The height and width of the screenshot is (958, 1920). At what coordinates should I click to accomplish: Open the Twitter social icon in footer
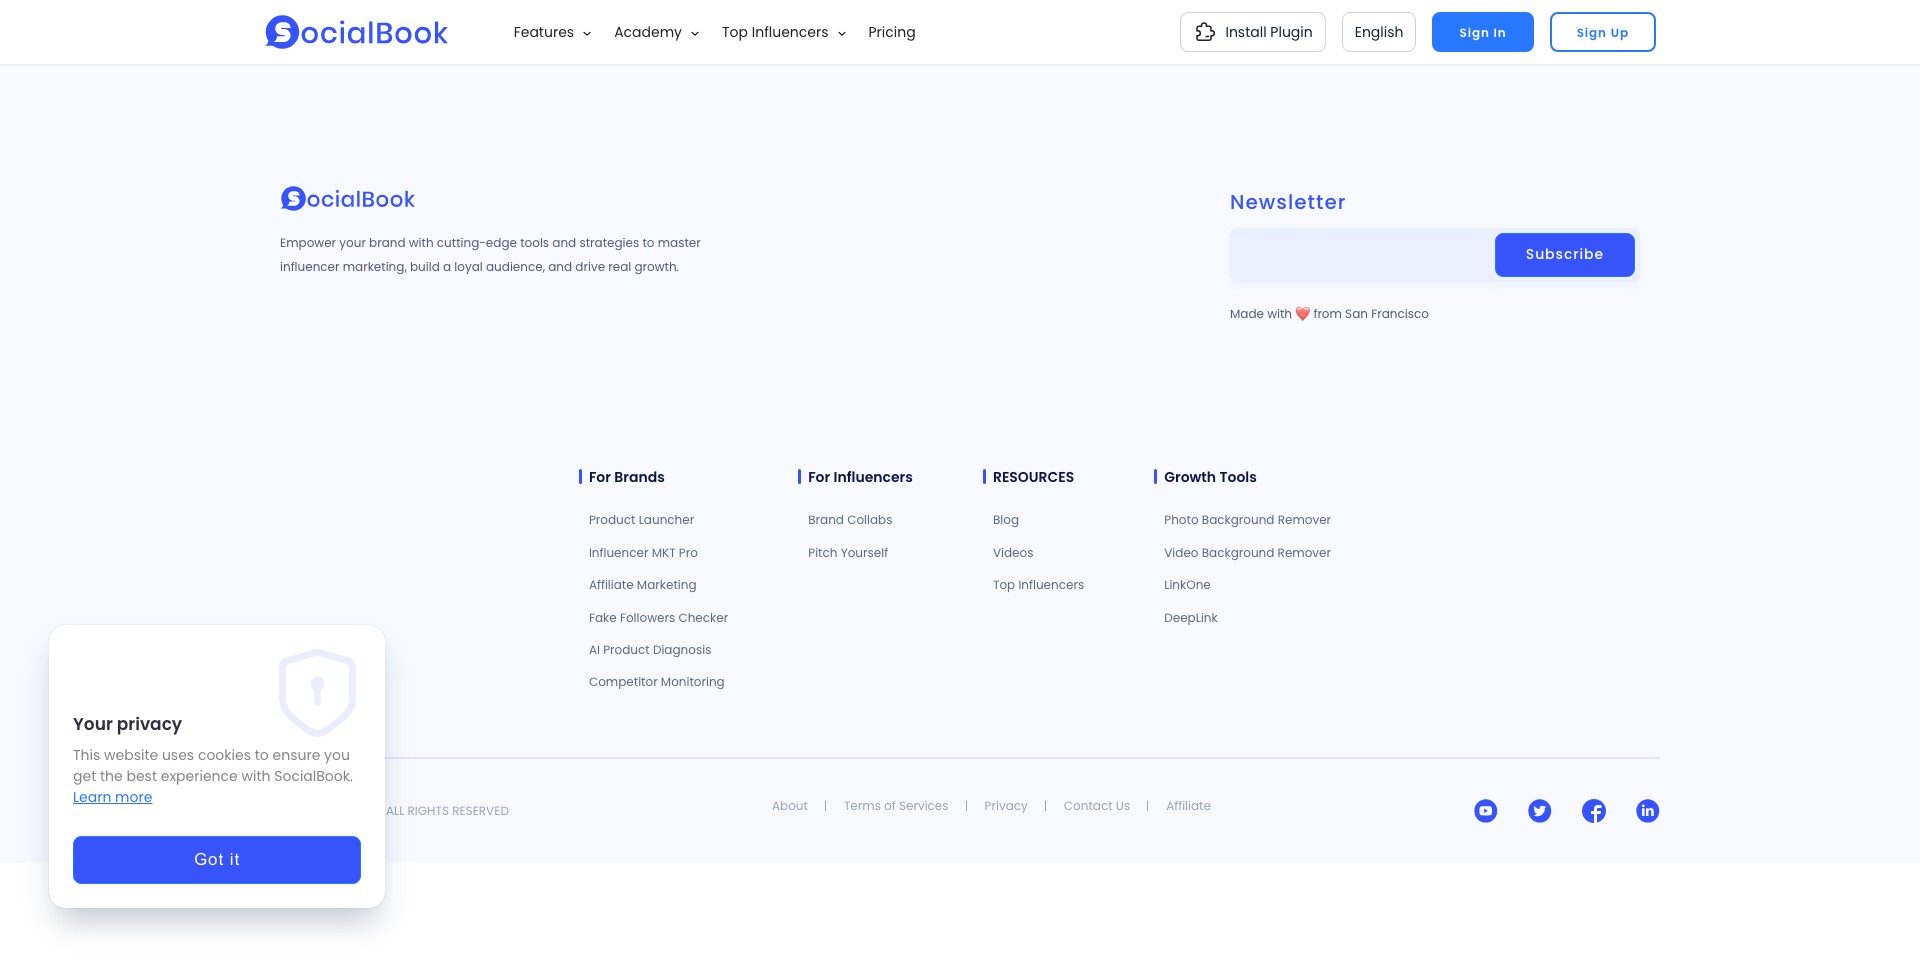coord(1540,811)
